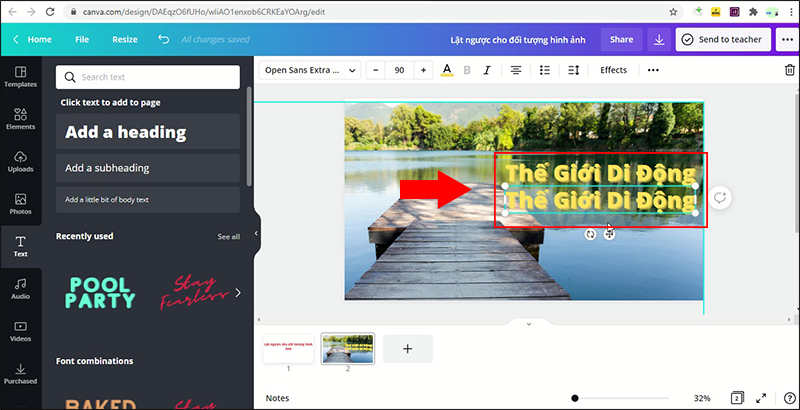Undo the last change

pyautogui.click(x=163, y=39)
